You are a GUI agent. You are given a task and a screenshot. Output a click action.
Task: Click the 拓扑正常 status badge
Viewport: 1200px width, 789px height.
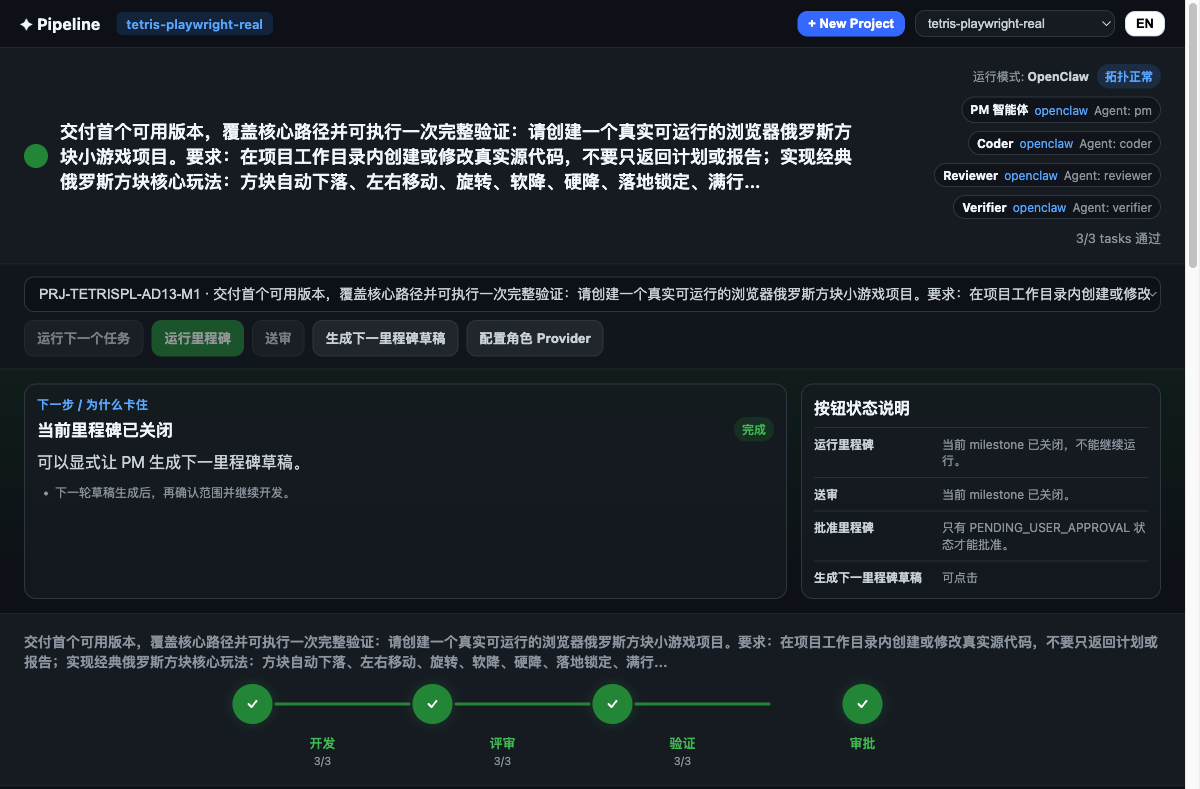click(x=1129, y=76)
